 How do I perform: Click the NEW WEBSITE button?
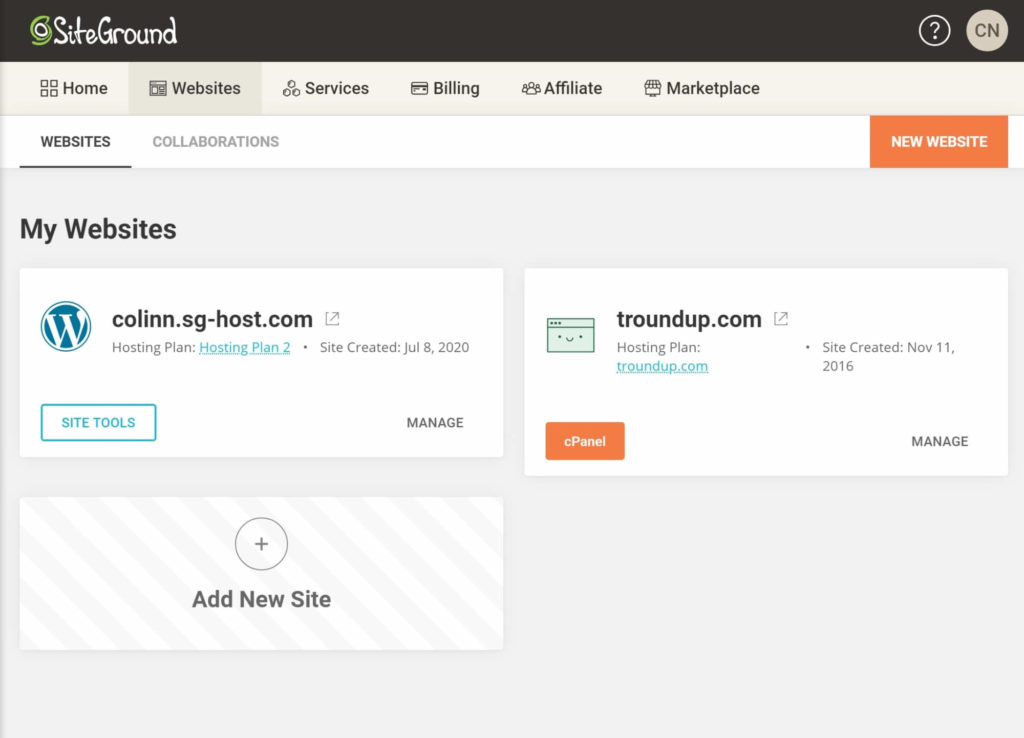[x=938, y=142]
